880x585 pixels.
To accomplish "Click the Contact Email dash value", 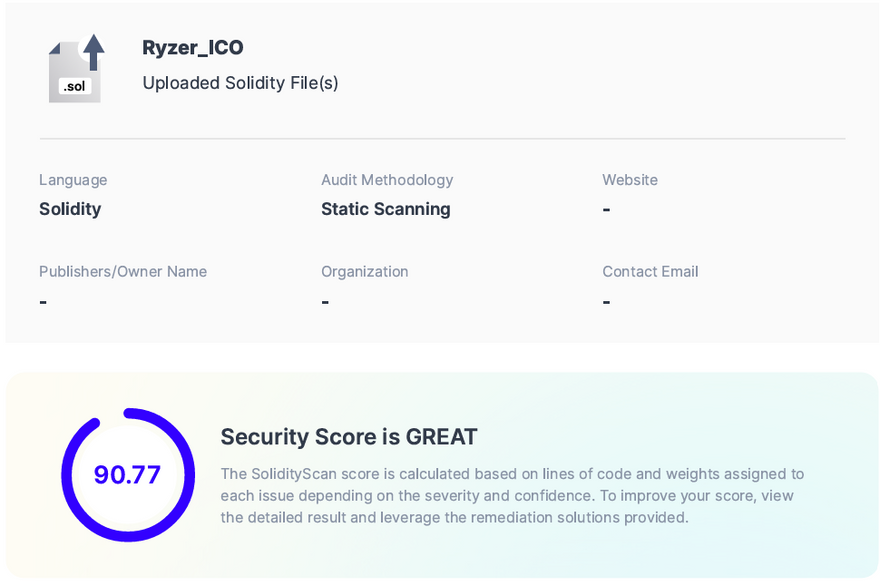I will (x=607, y=302).
